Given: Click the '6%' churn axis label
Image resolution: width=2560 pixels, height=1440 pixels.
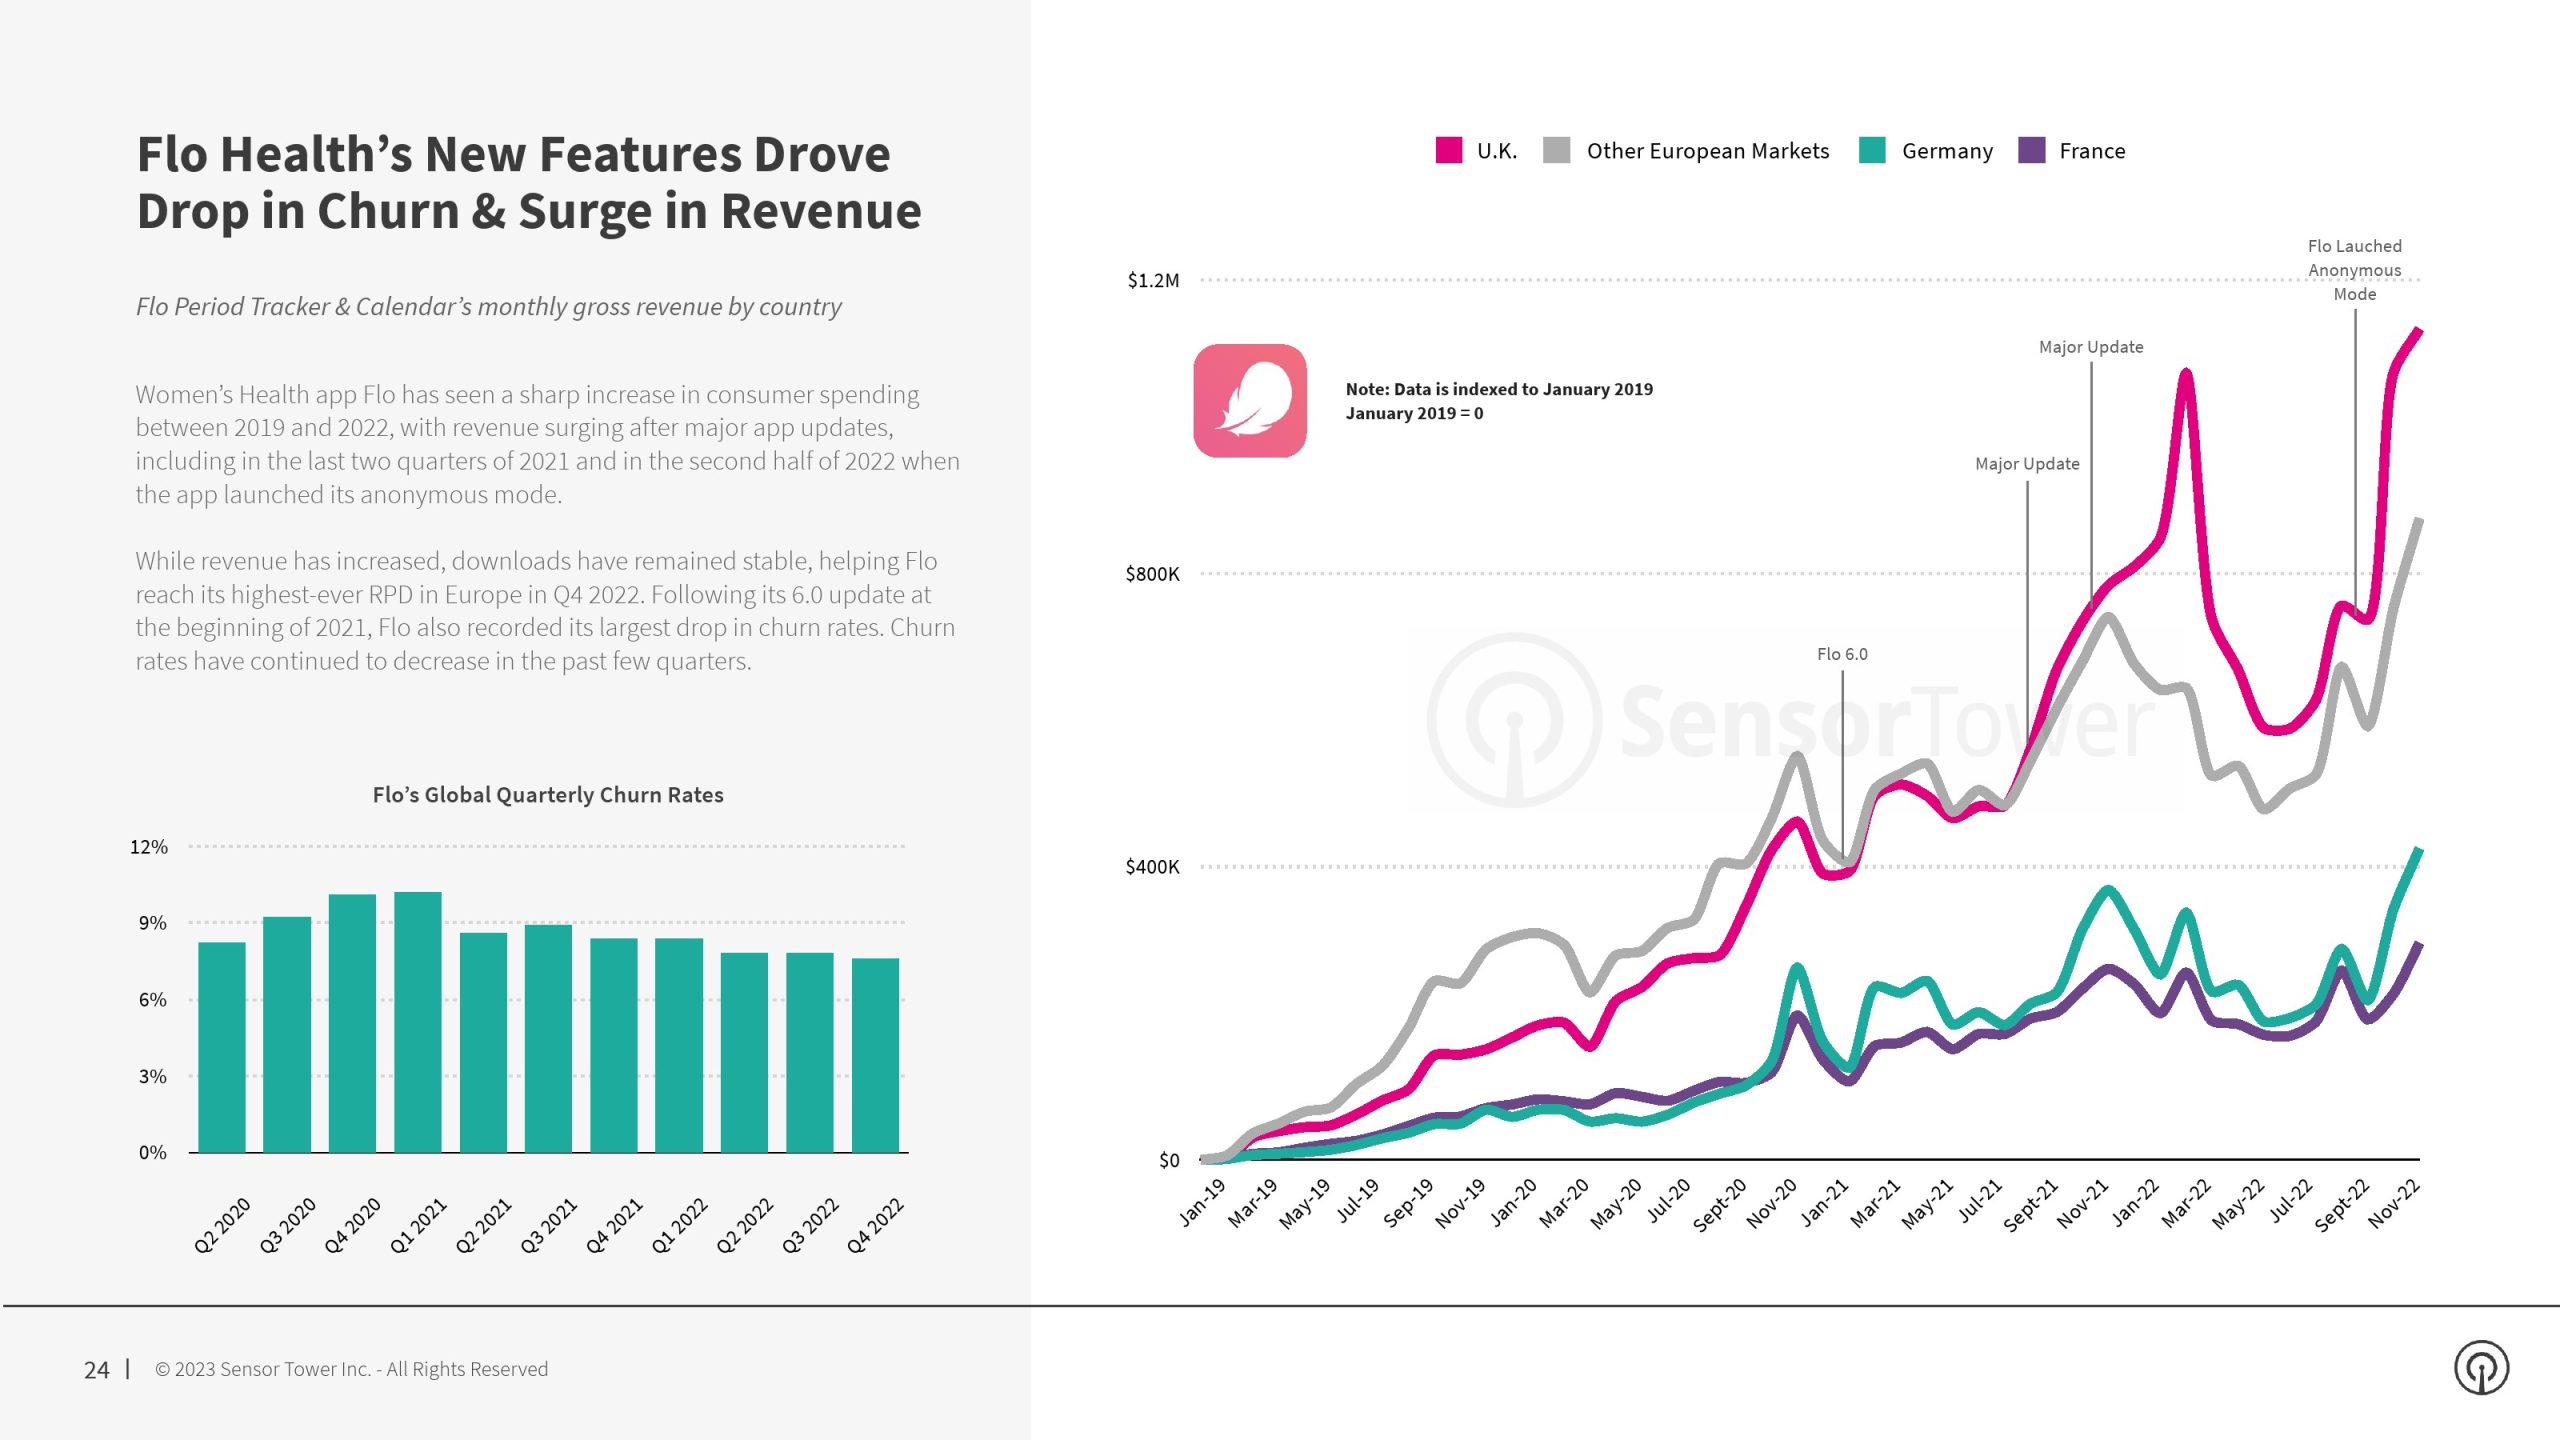Looking at the screenshot, I should coord(153,1000).
